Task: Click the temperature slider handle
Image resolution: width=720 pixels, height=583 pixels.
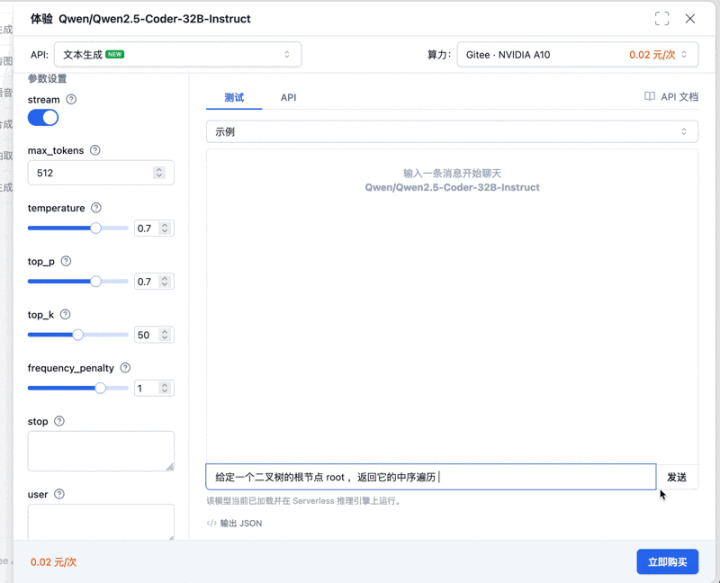Action: point(96,228)
